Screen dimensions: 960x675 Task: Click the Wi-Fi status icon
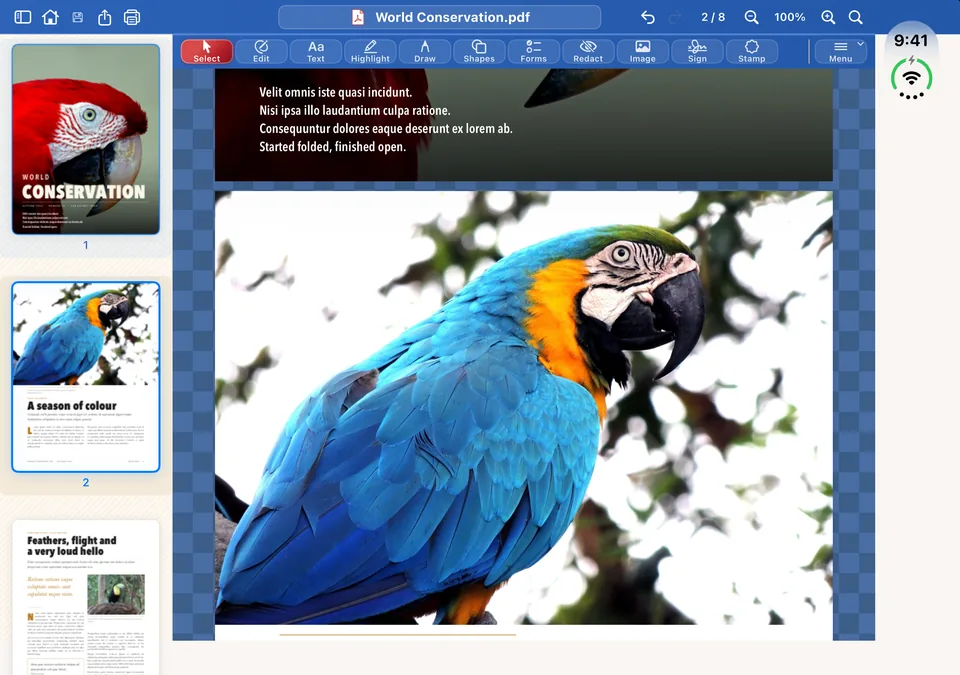[x=912, y=78]
